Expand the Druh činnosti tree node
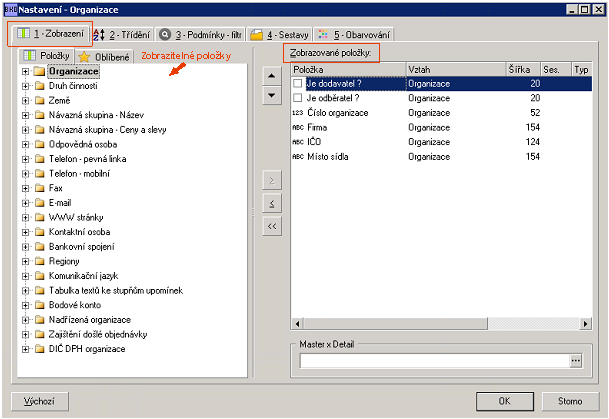The height and width of the screenshot is (419, 609). 25,86
